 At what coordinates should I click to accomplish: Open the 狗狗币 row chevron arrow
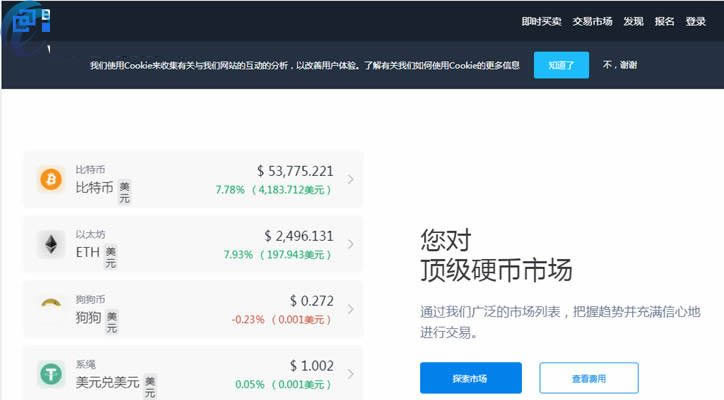[350, 309]
